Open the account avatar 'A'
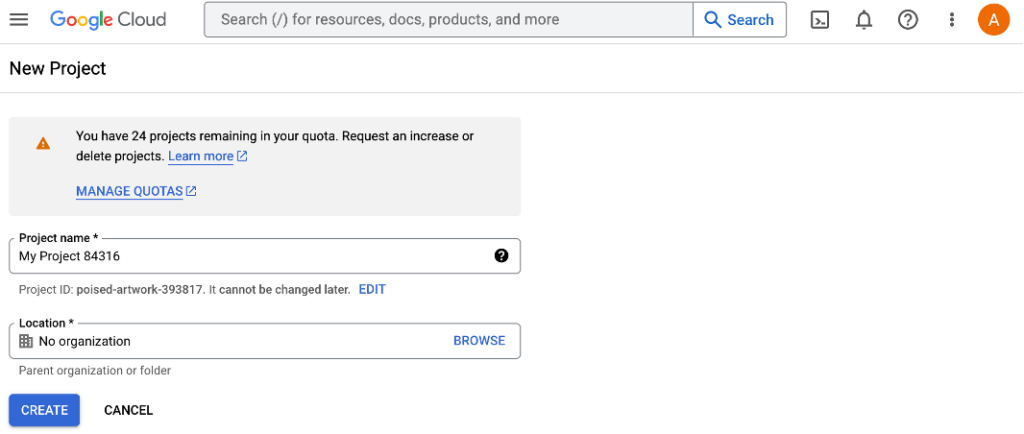 pos(993,20)
